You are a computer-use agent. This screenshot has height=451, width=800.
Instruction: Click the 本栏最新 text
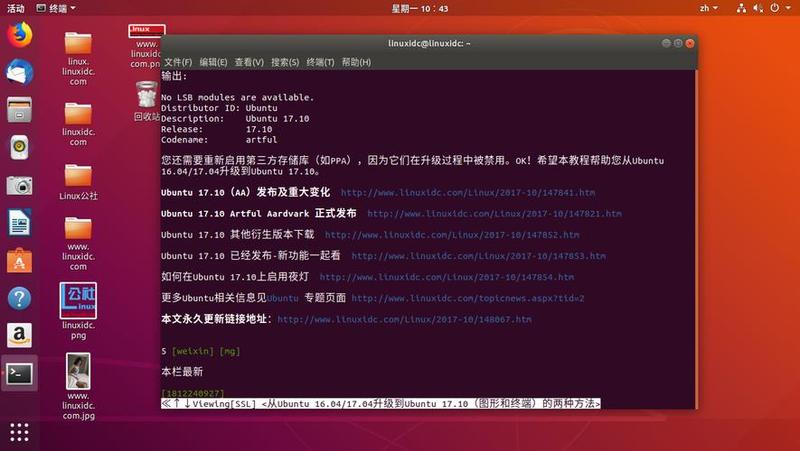click(182, 371)
